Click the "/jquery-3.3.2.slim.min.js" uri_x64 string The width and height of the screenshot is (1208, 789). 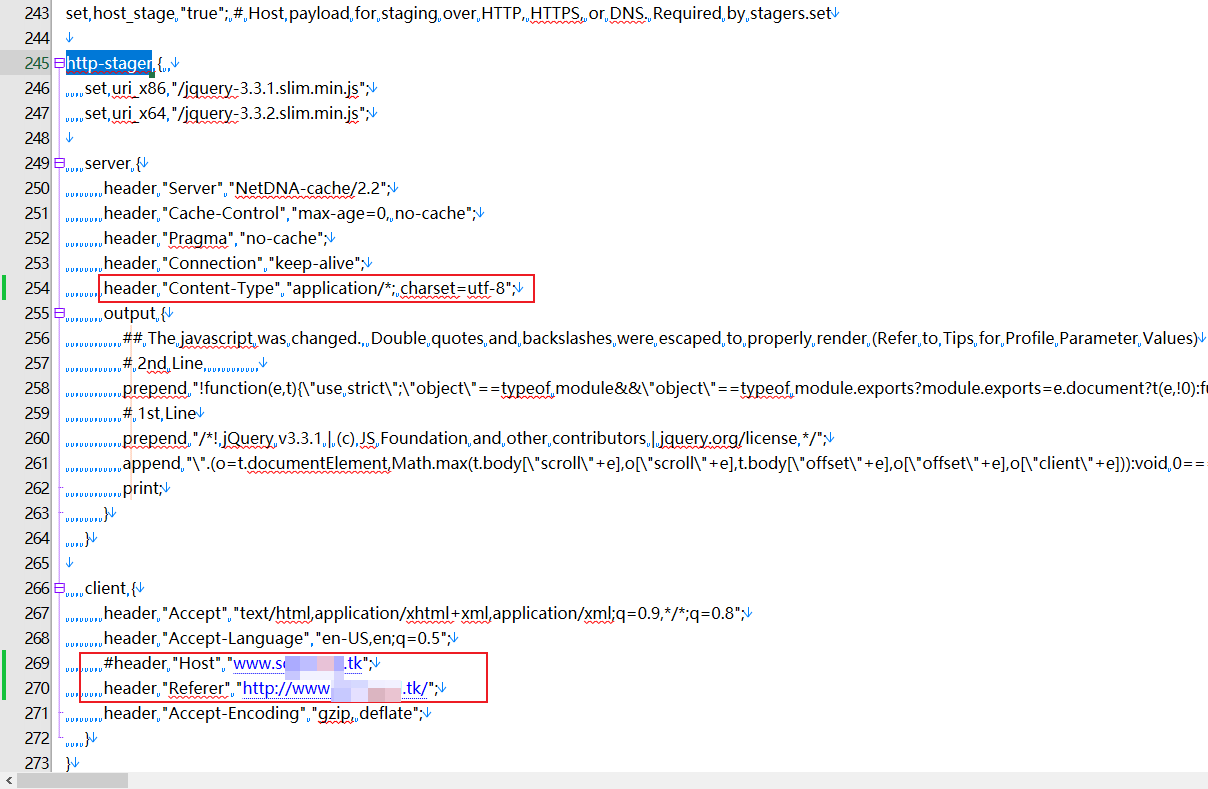269,113
